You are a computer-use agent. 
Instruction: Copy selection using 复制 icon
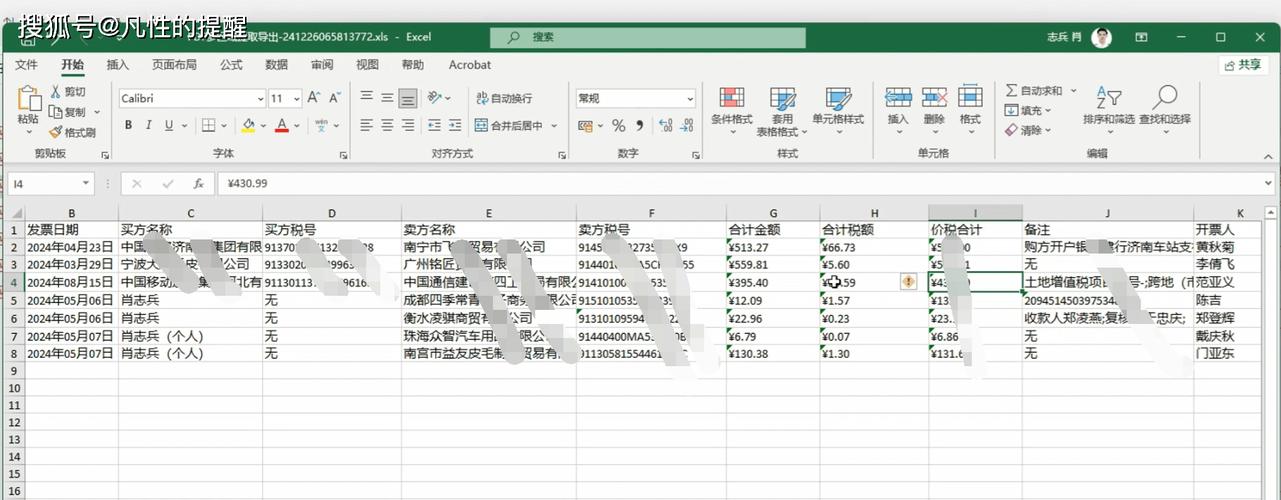[x=56, y=112]
